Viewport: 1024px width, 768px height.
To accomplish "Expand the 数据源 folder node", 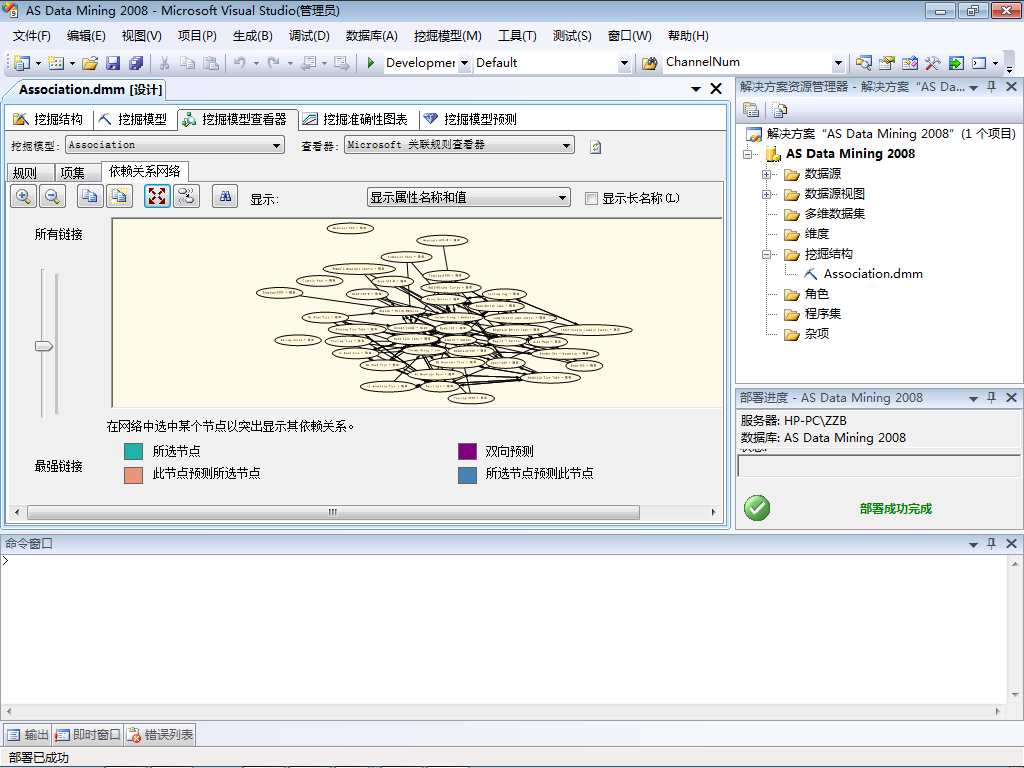I will [x=766, y=174].
